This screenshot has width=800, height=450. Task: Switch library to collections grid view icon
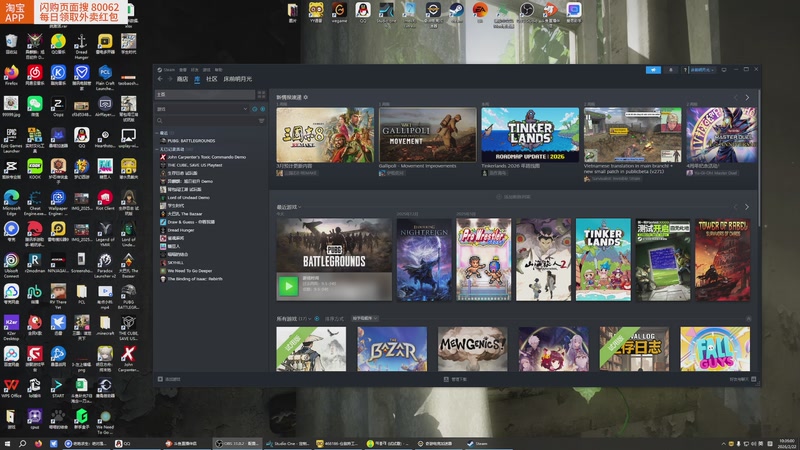pos(261,94)
